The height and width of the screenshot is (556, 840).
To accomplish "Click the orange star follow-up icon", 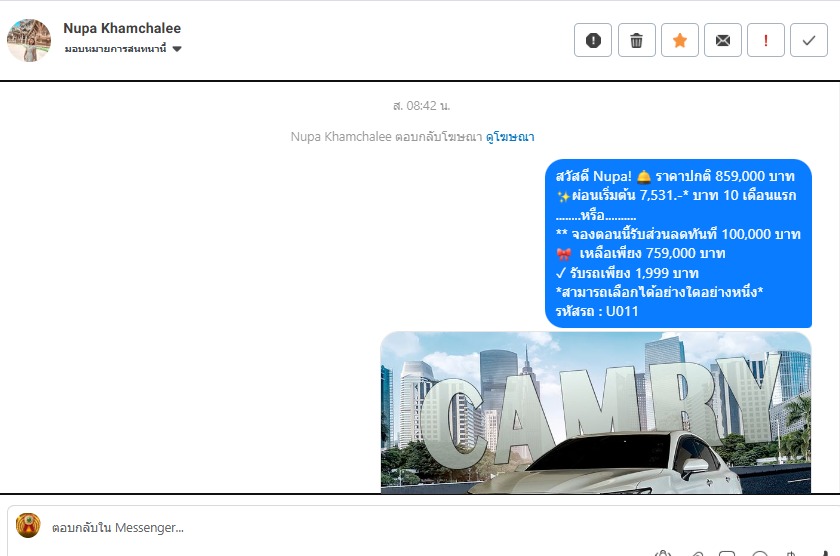I will (680, 40).
